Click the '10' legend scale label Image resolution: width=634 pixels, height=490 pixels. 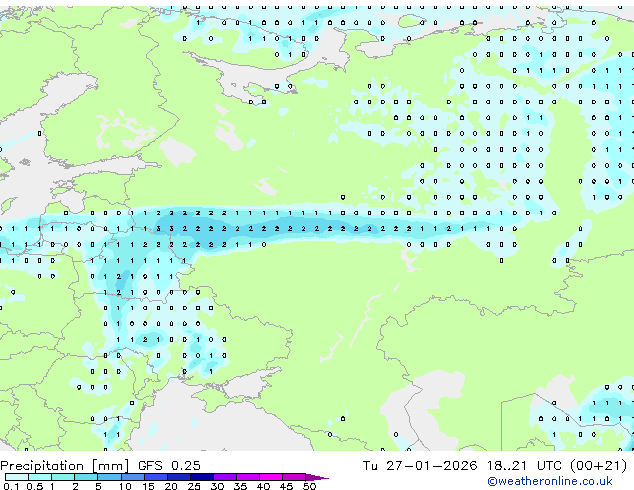click(125, 486)
